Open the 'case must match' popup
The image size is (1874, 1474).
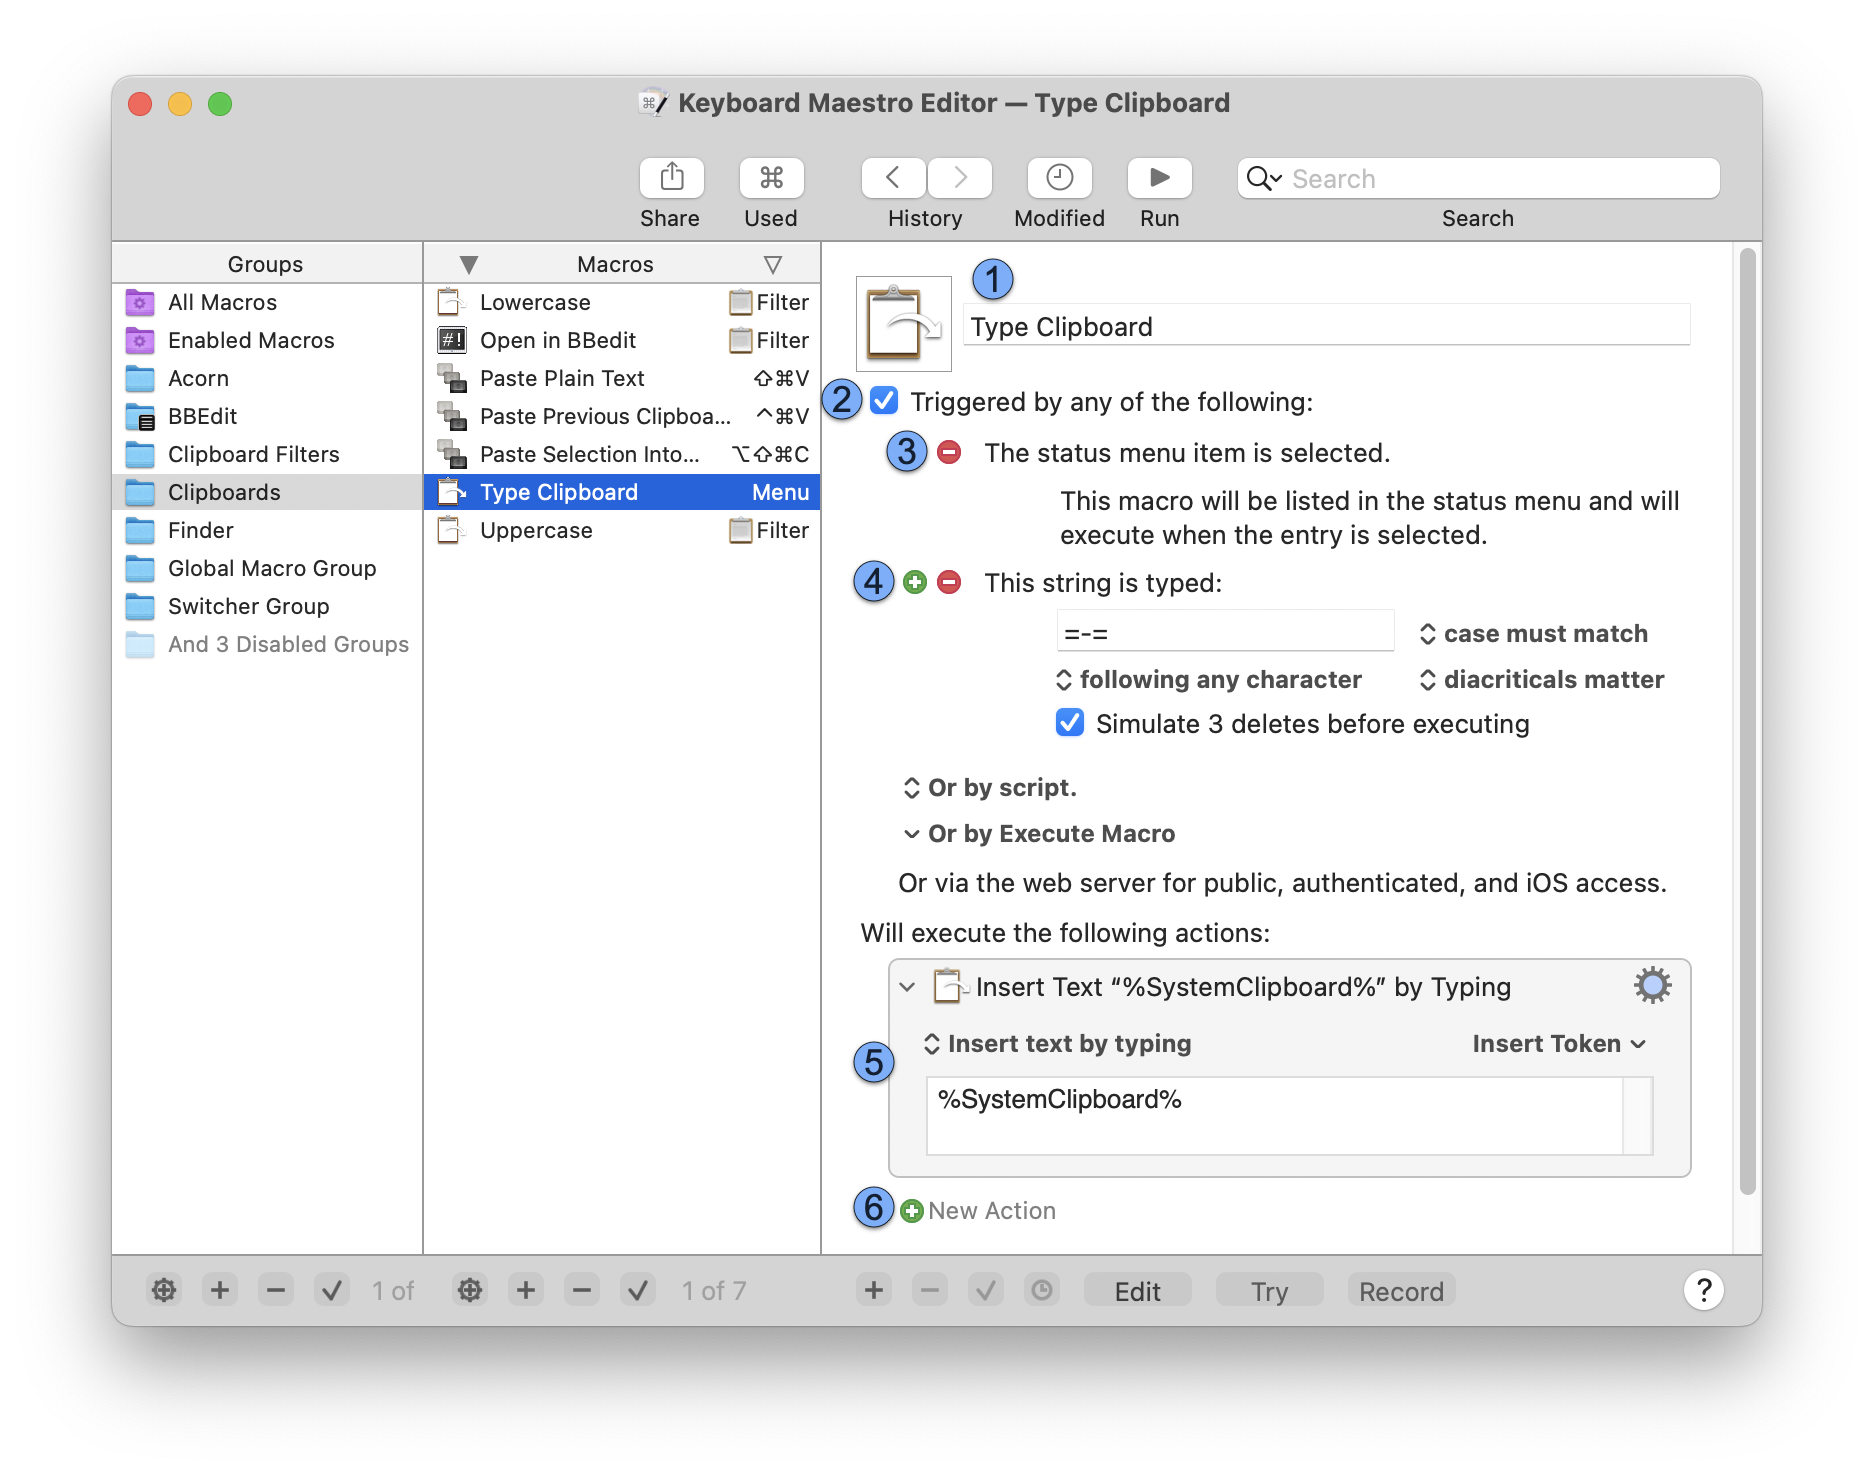click(x=1533, y=634)
